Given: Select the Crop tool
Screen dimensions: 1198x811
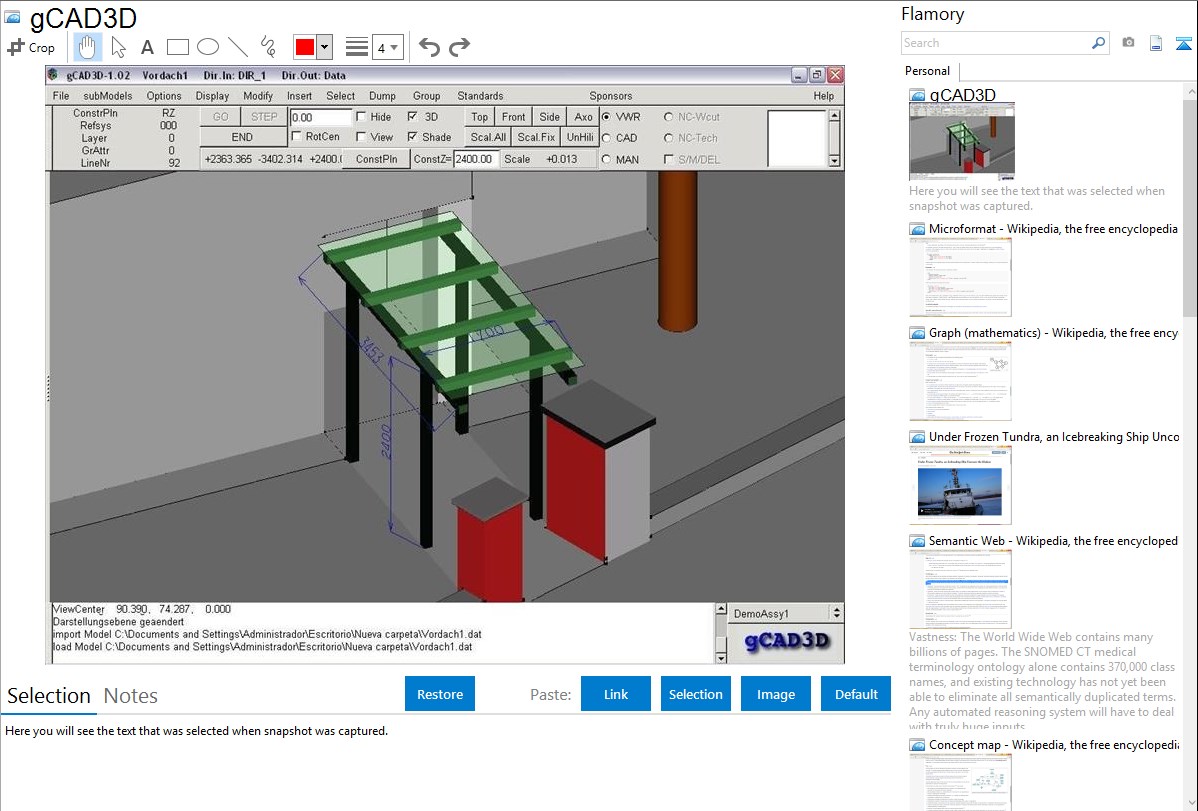Looking at the screenshot, I should coord(31,47).
